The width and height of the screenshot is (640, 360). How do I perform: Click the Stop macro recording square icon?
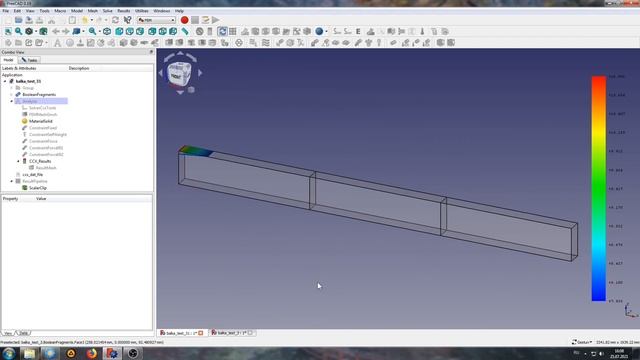click(x=195, y=20)
